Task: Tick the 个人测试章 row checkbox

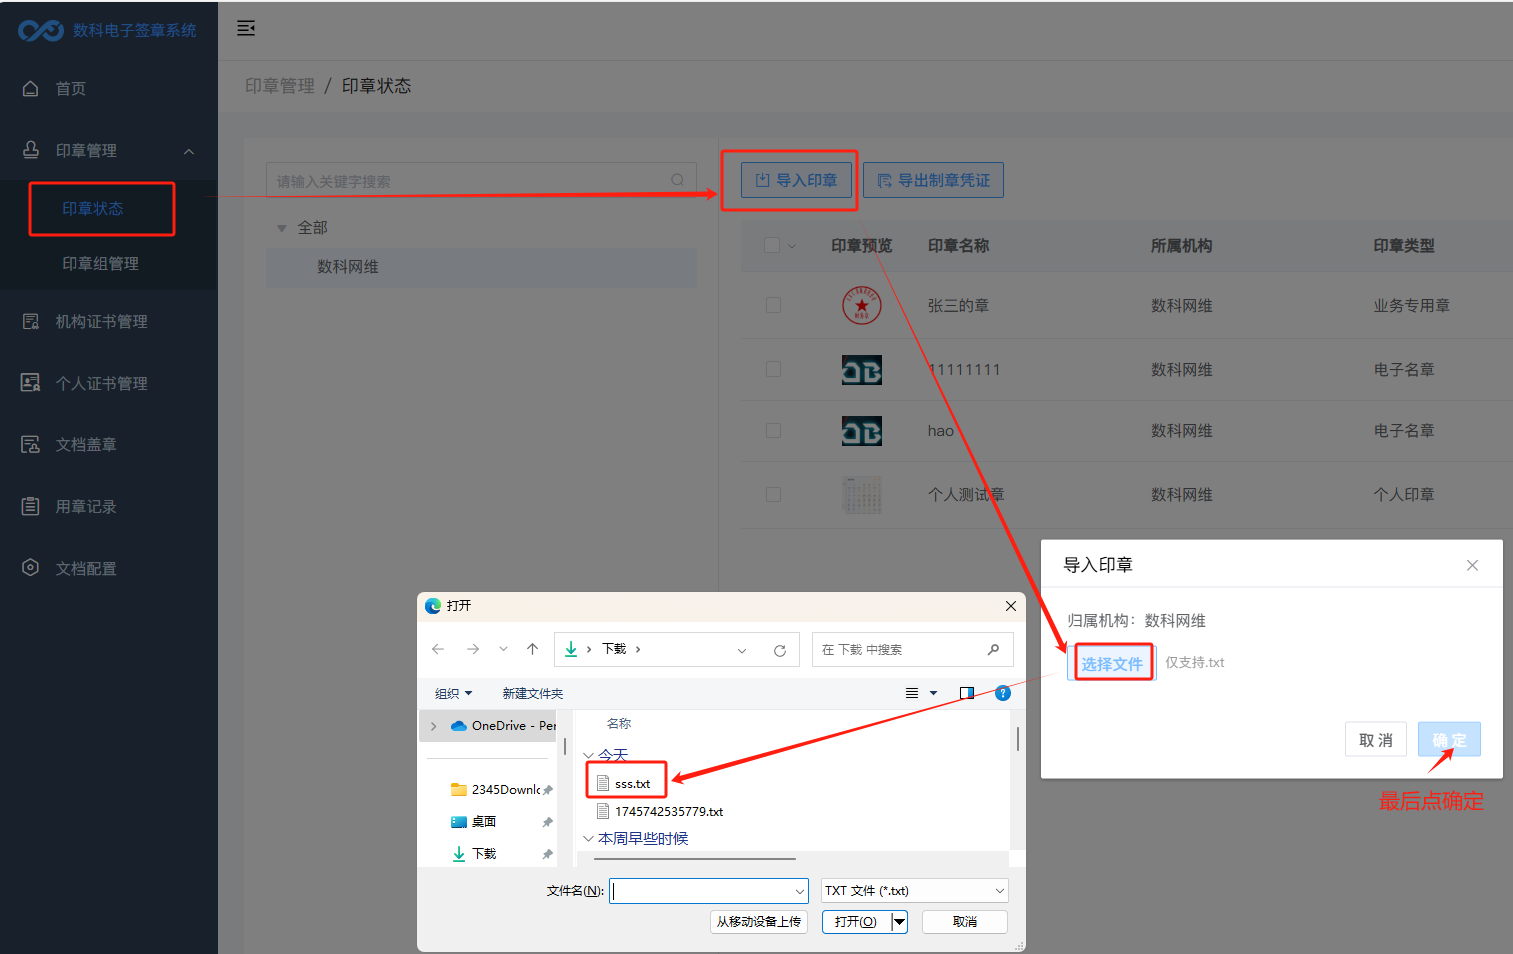Action: point(773,494)
